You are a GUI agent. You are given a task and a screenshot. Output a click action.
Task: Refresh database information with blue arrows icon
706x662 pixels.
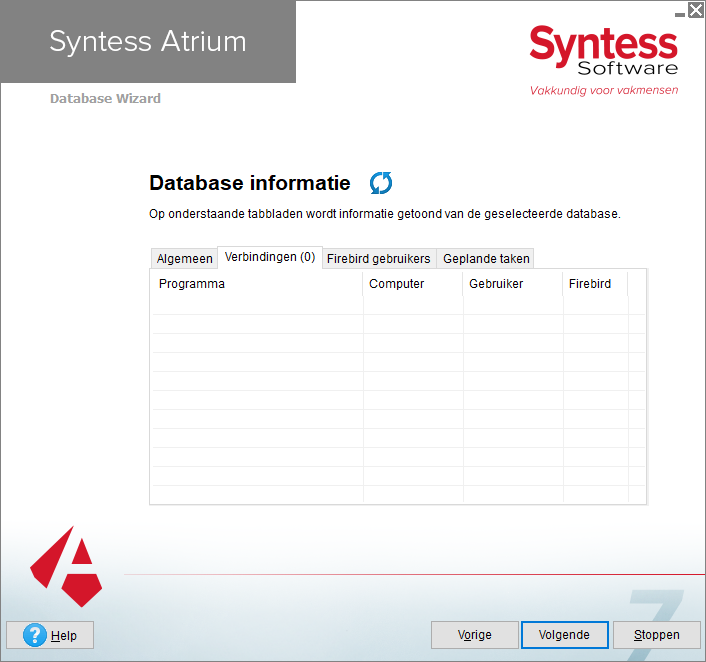pyautogui.click(x=381, y=183)
